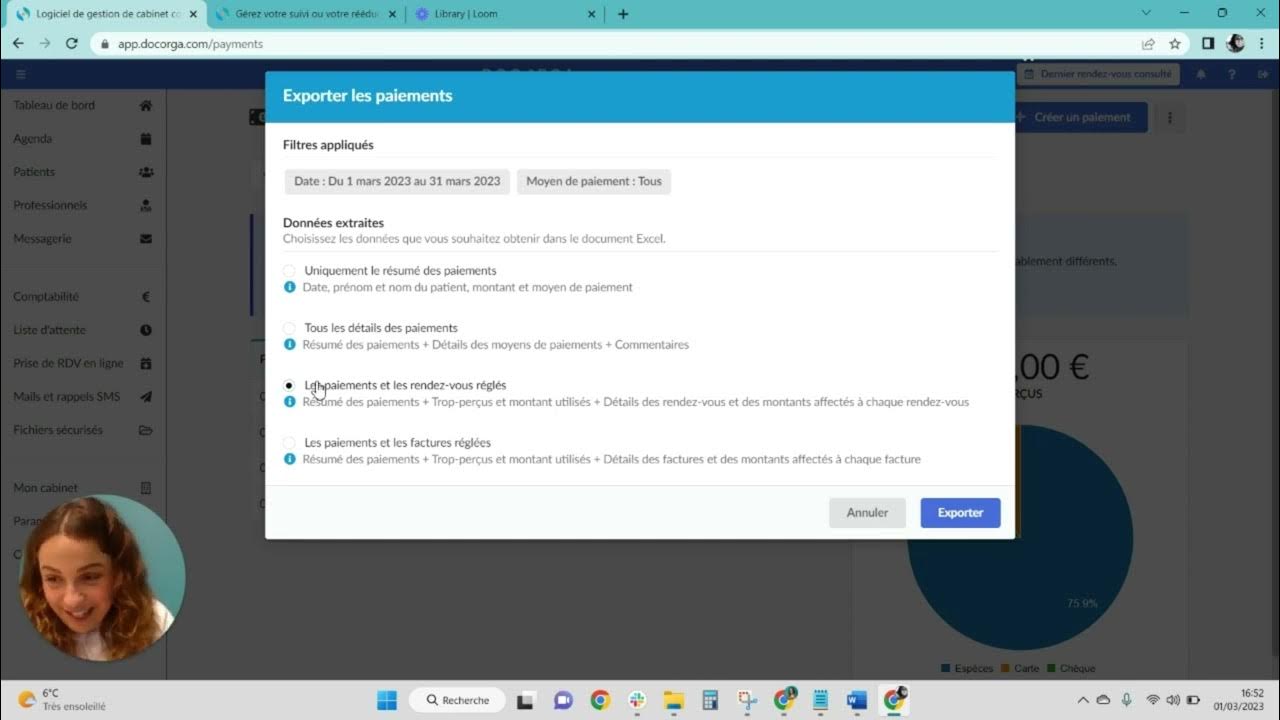The width and height of the screenshot is (1280, 720).
Task: Expand Windows system tray hidden icons chevron
Action: [1083, 700]
